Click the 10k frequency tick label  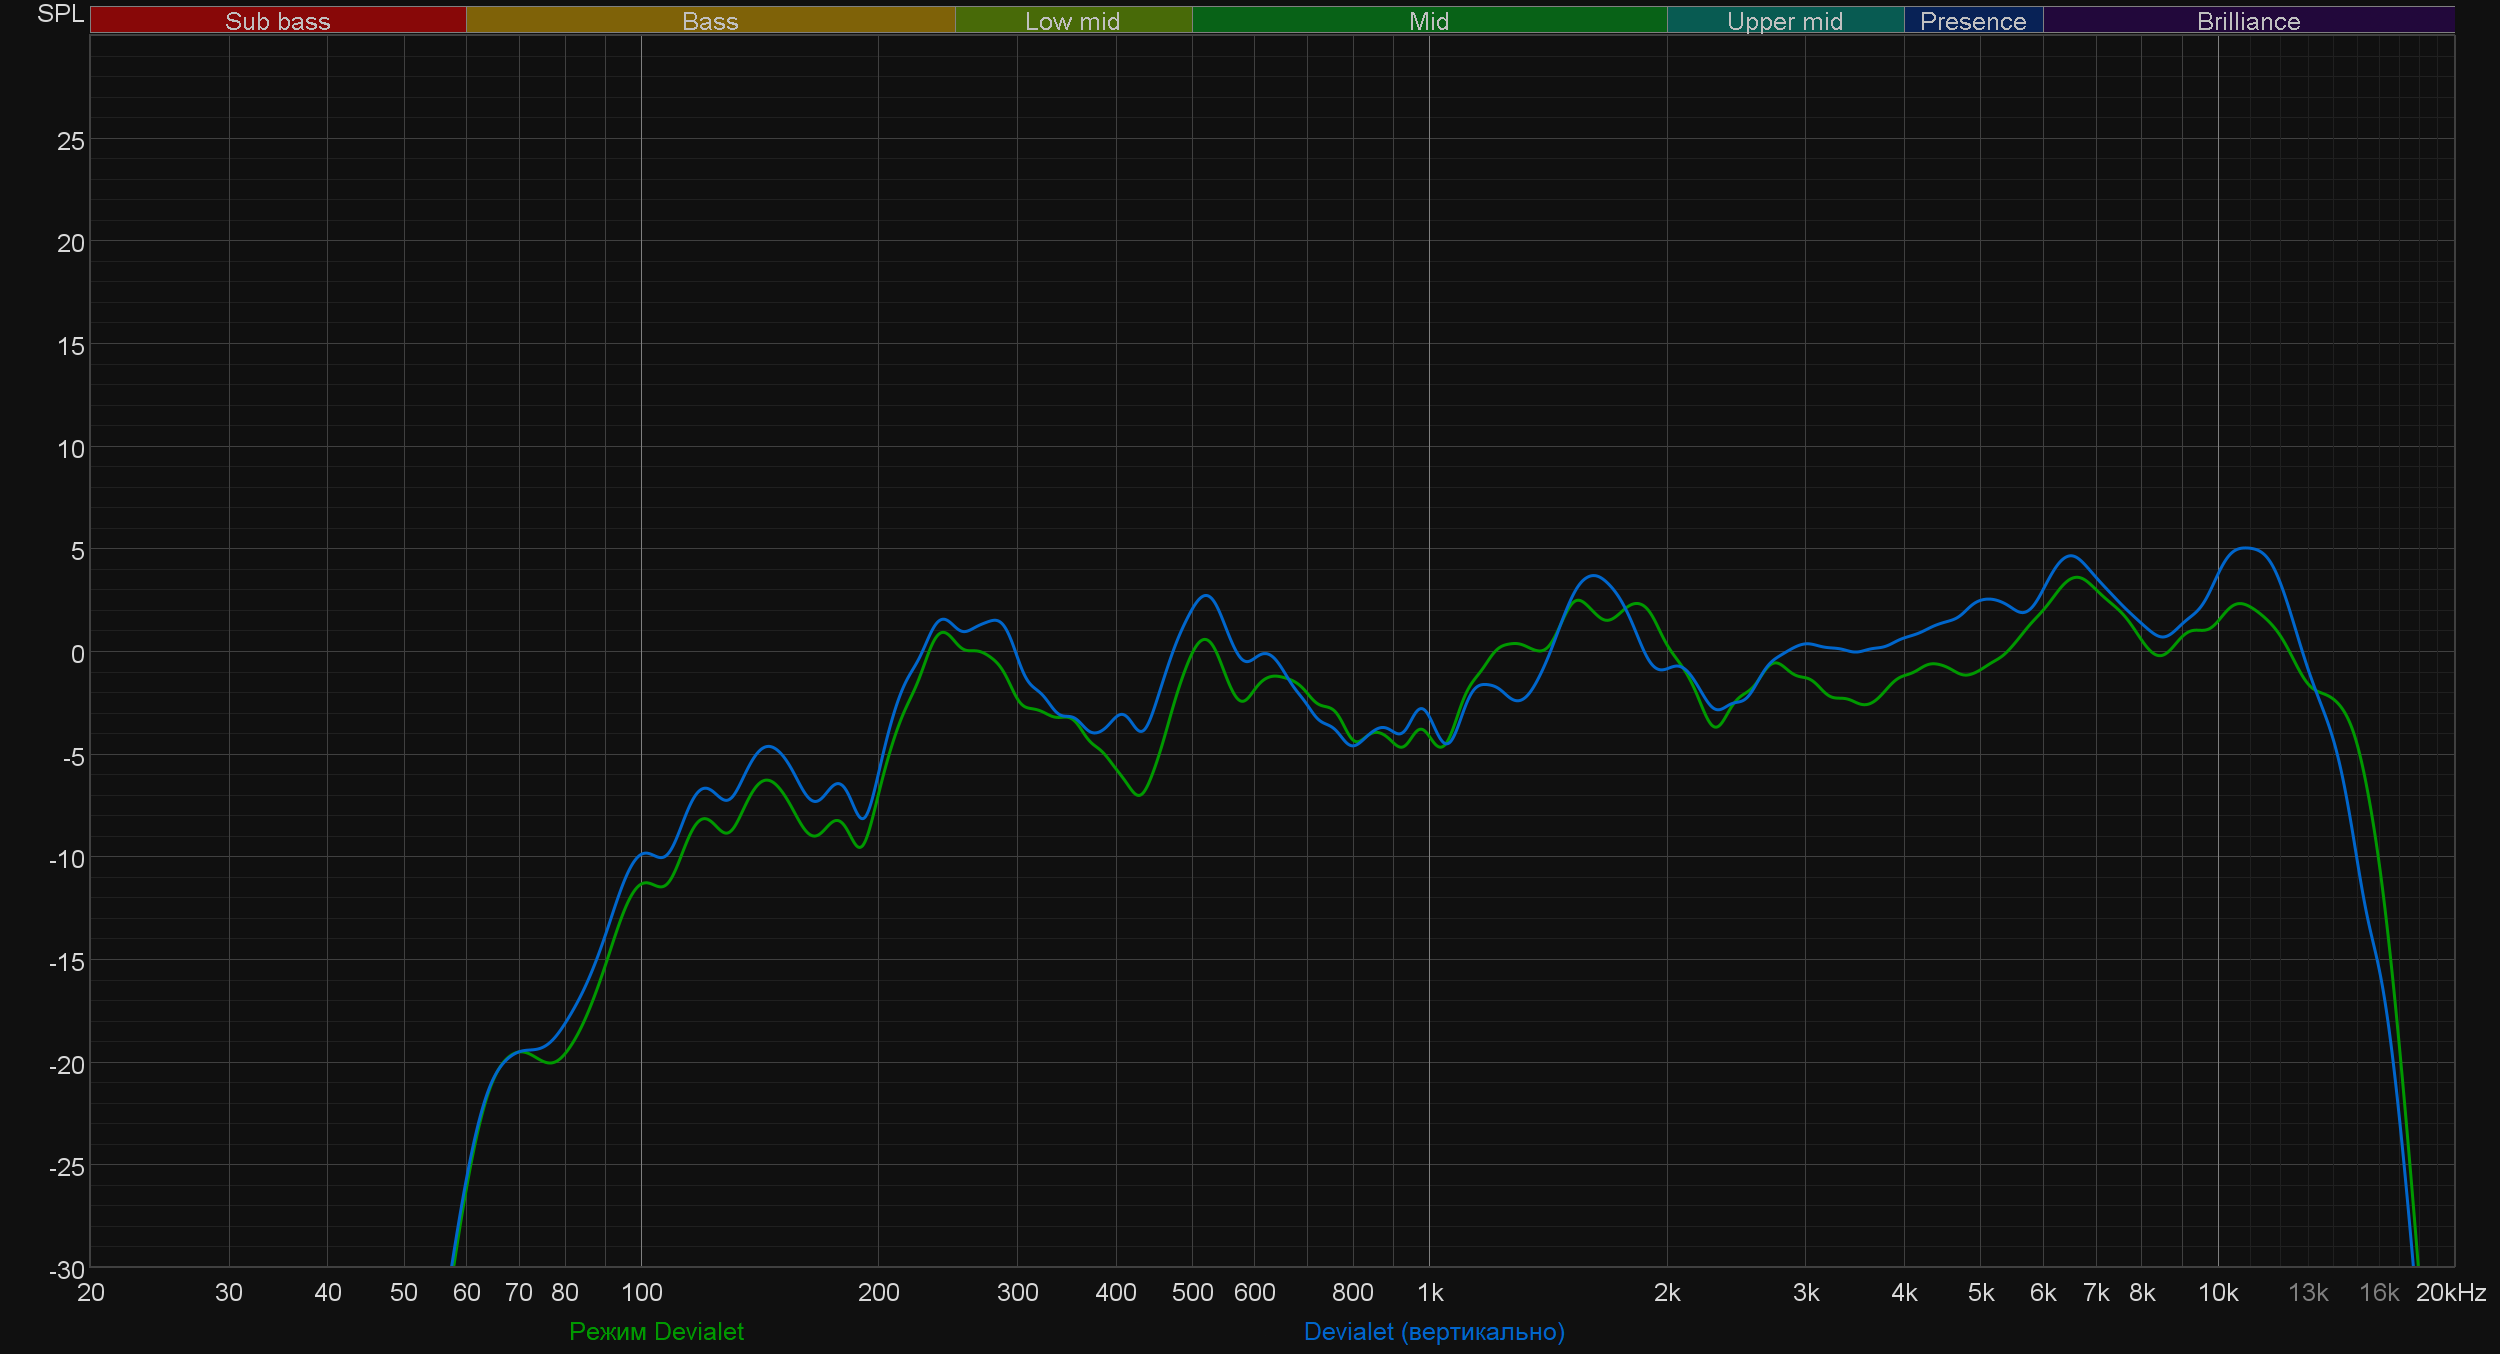click(x=2217, y=1292)
